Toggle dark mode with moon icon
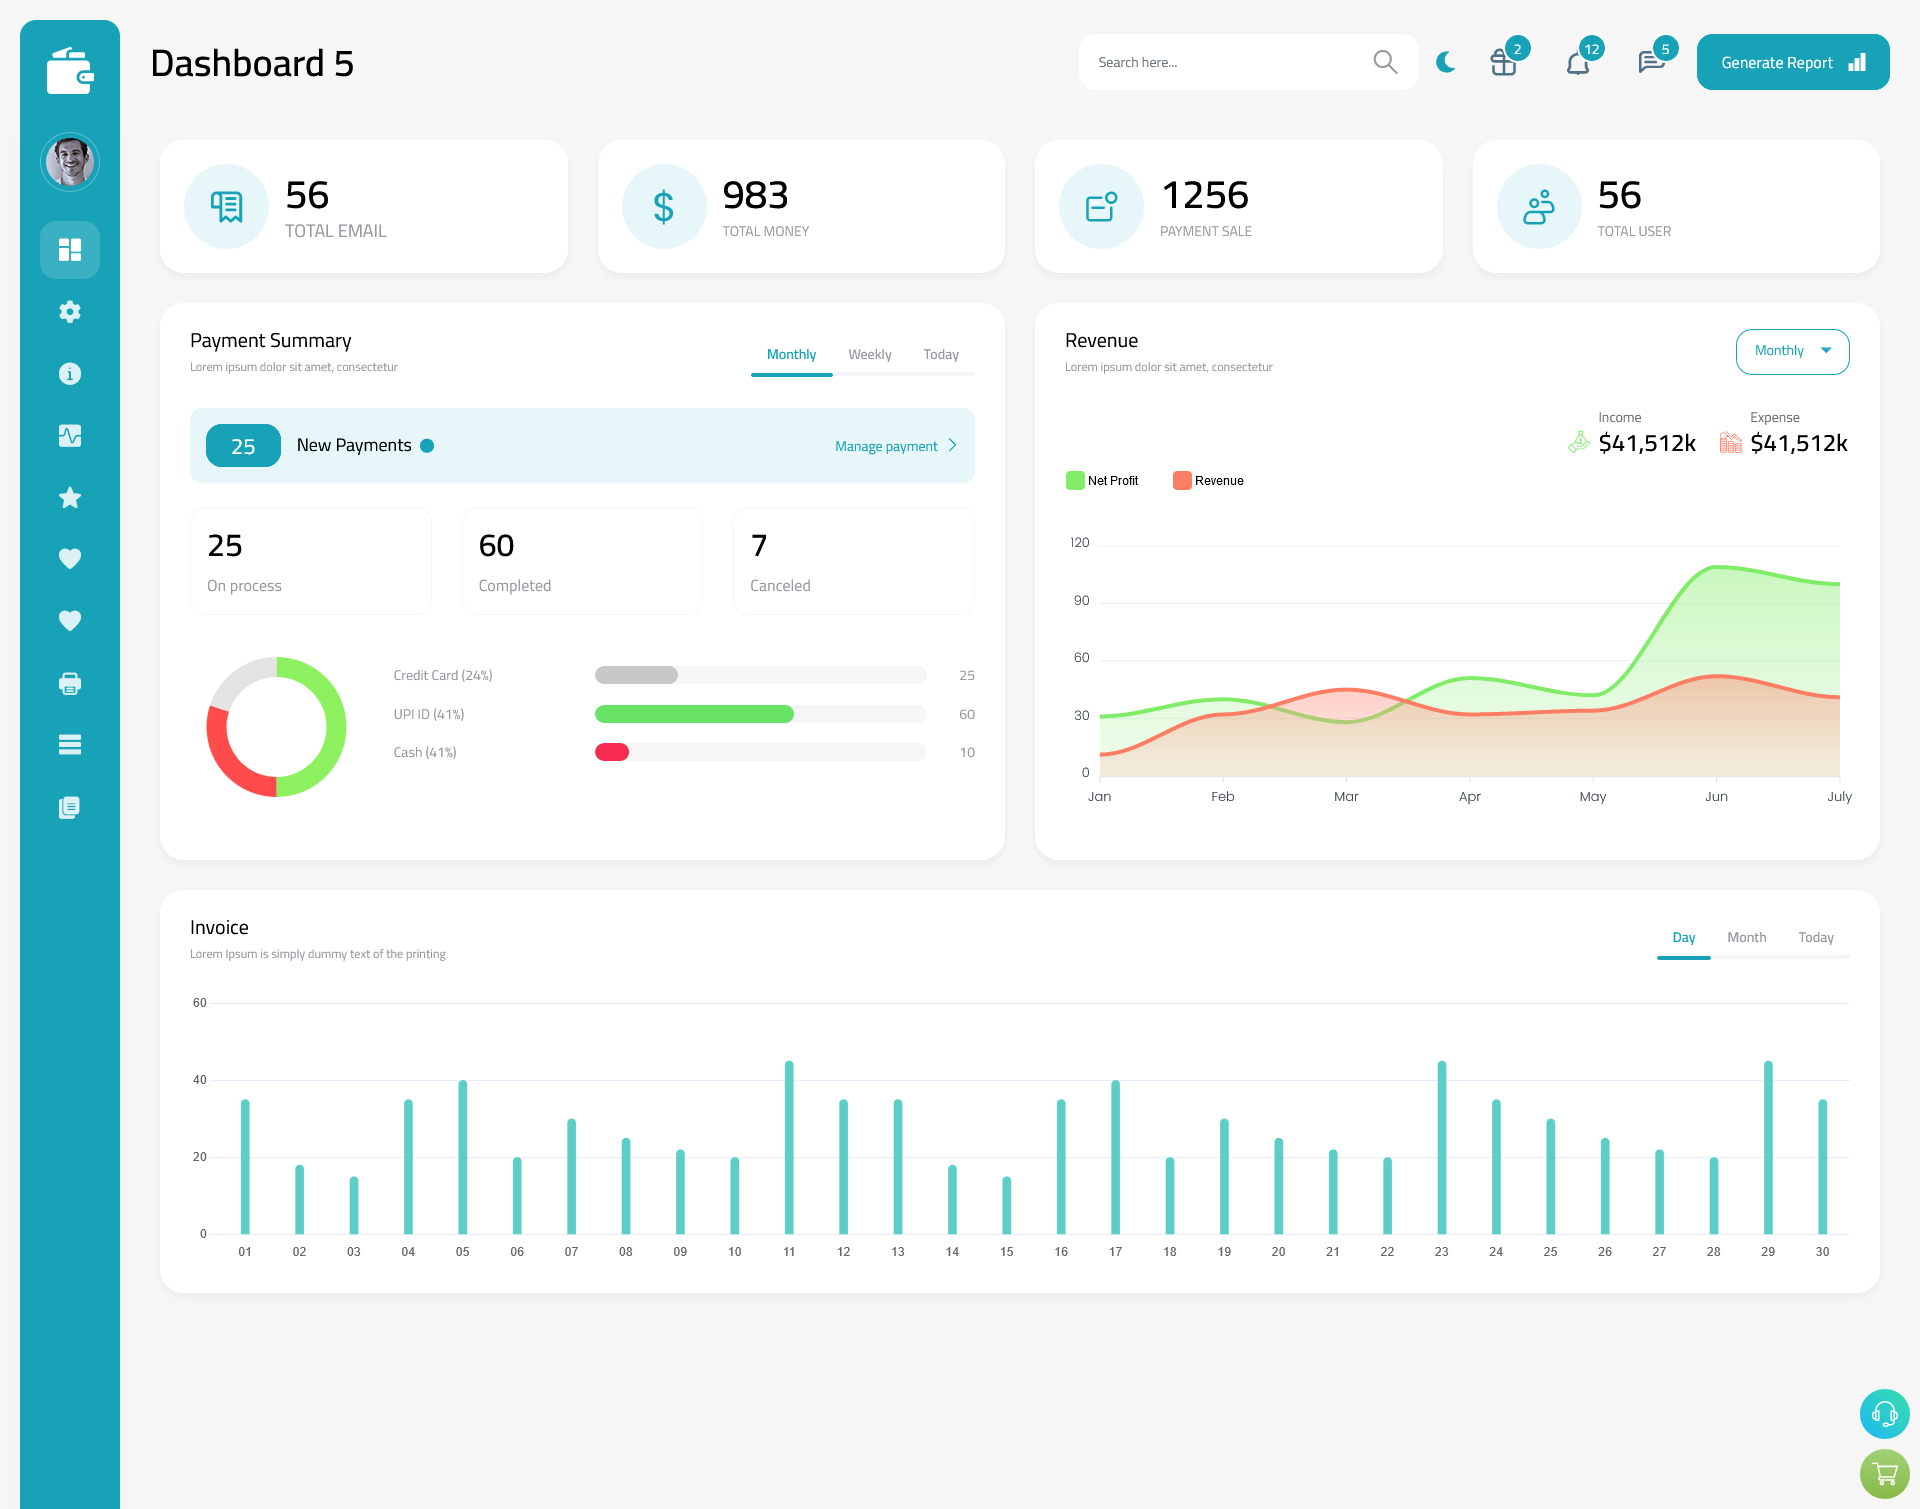The width and height of the screenshot is (1920, 1509). pyautogui.click(x=1446, y=62)
